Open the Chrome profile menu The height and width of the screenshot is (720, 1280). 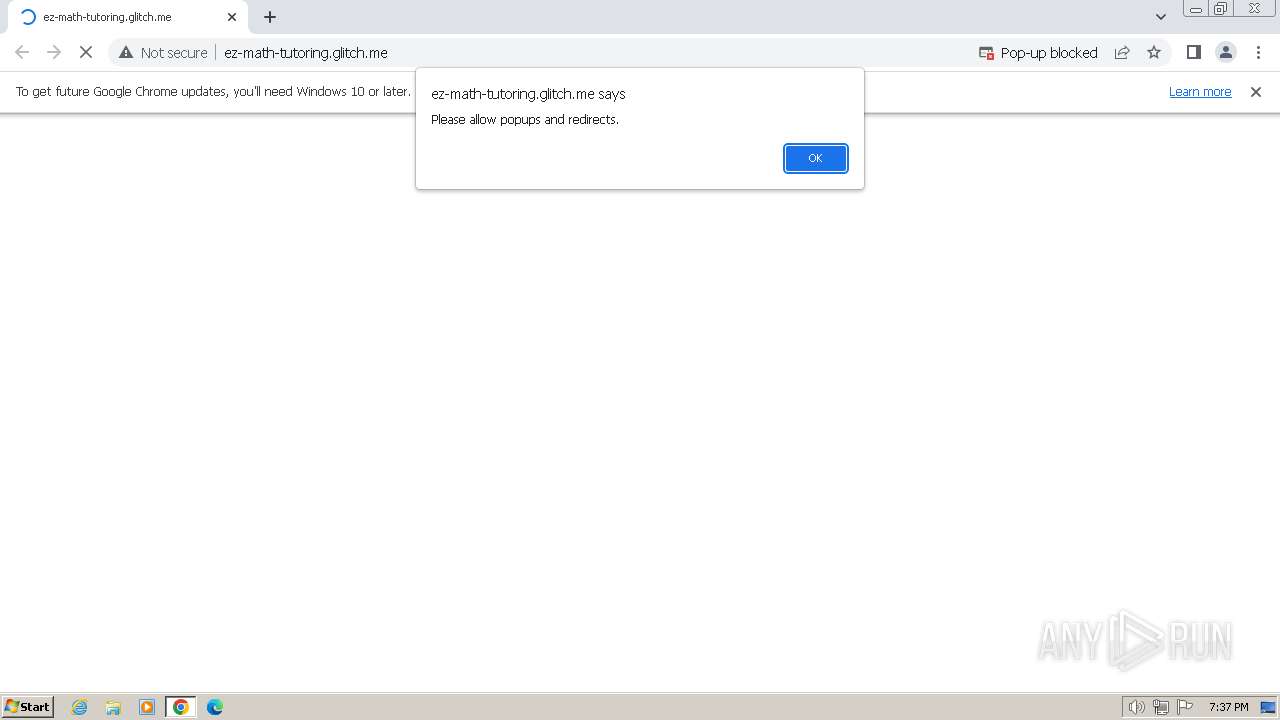coord(1226,52)
